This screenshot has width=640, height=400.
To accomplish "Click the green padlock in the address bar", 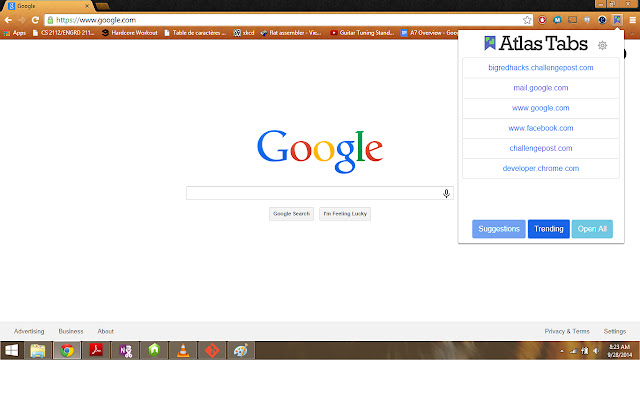I will click(x=50, y=20).
